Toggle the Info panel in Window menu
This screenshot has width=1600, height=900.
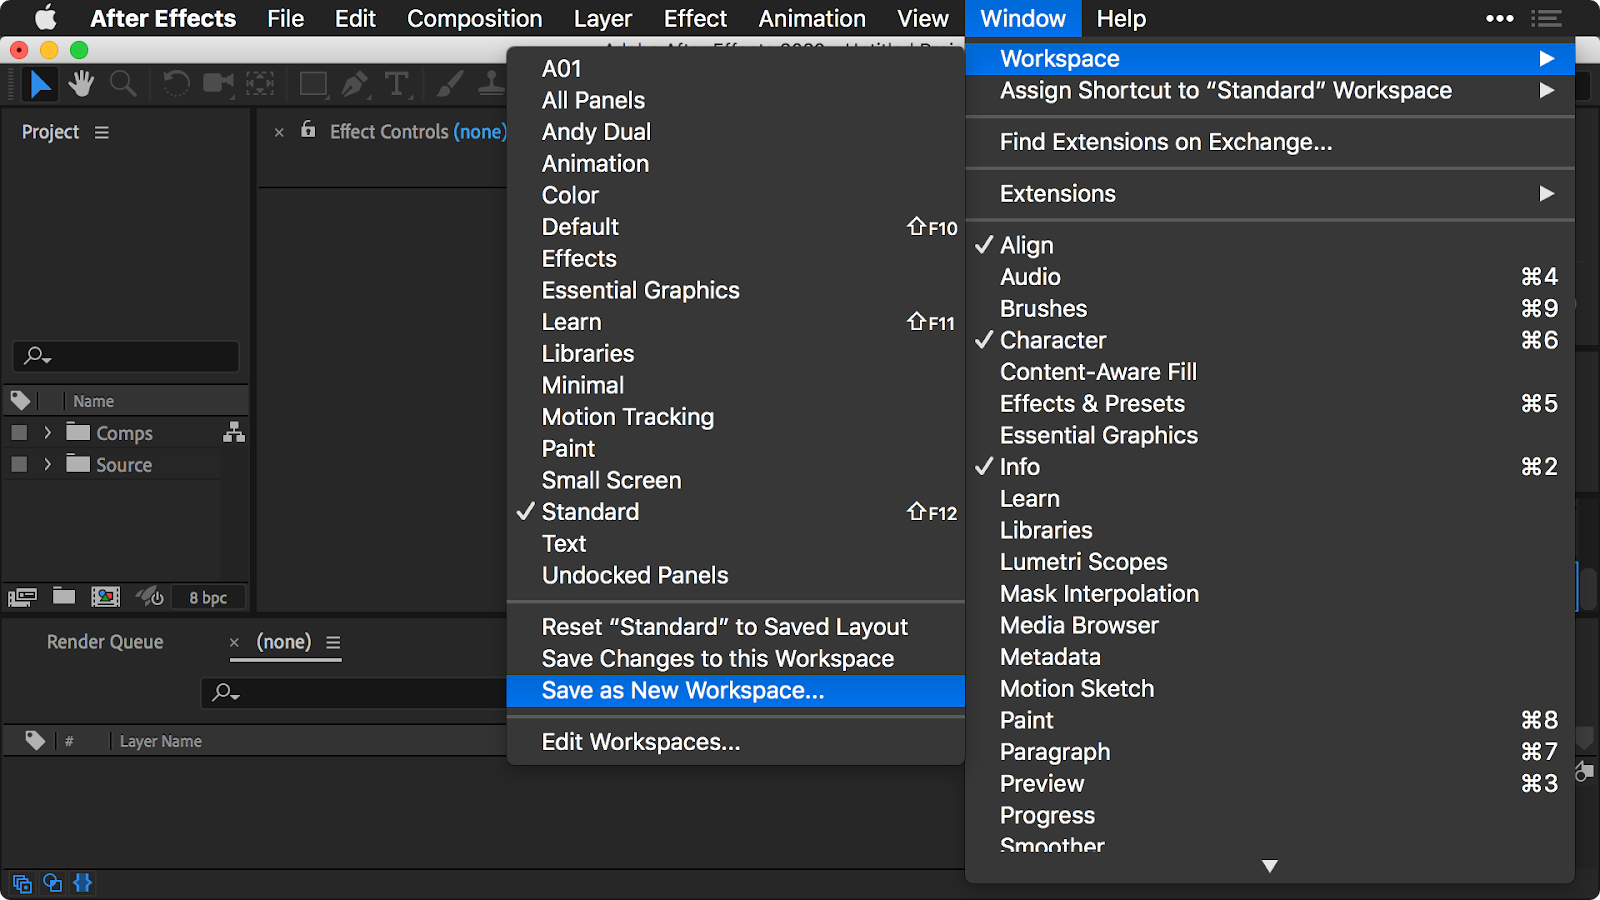coord(1019,467)
